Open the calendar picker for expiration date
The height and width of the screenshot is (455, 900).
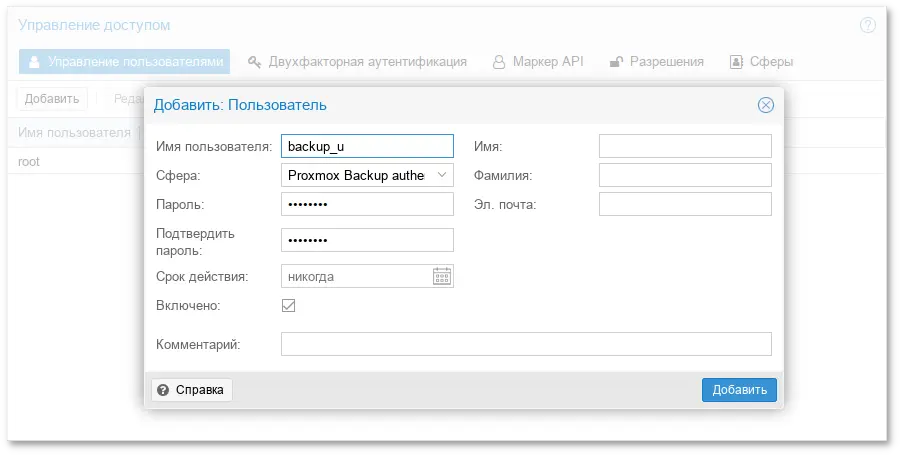click(x=441, y=276)
